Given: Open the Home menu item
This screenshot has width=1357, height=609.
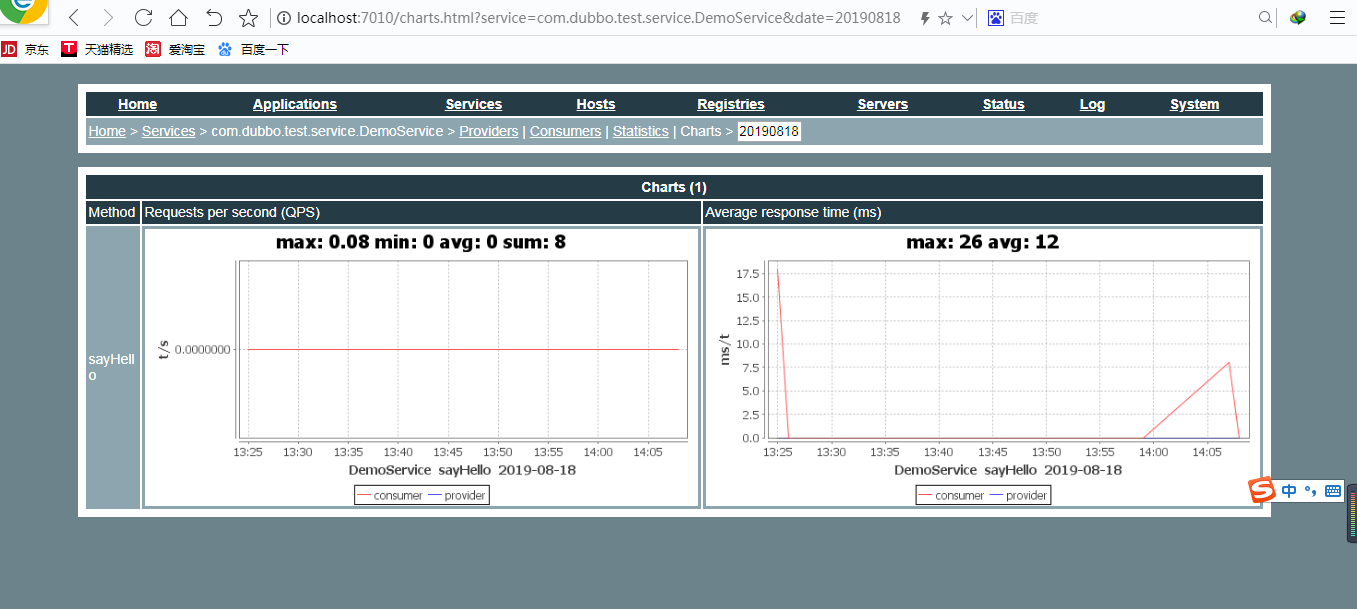Looking at the screenshot, I should [x=137, y=104].
